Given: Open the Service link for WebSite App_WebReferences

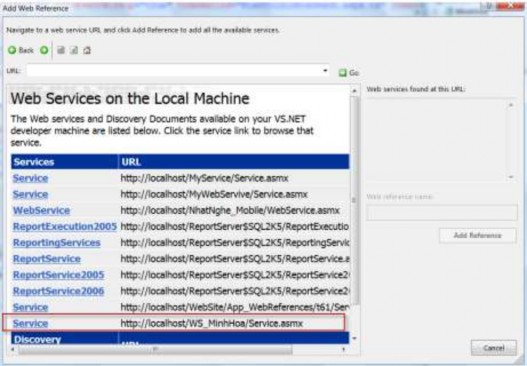Looking at the screenshot, I should coord(30,307).
